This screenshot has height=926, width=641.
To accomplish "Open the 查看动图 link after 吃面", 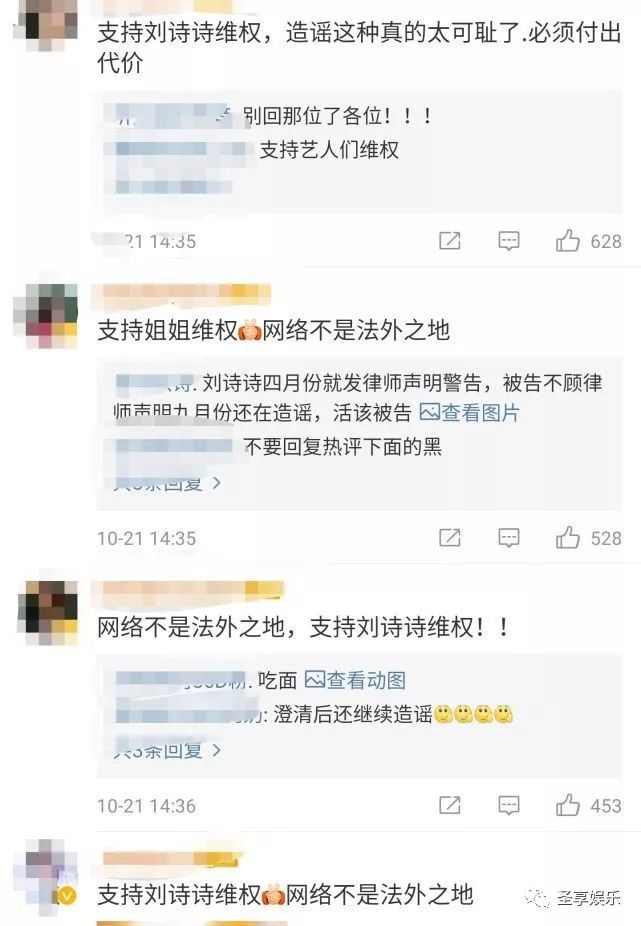I will (x=355, y=680).
